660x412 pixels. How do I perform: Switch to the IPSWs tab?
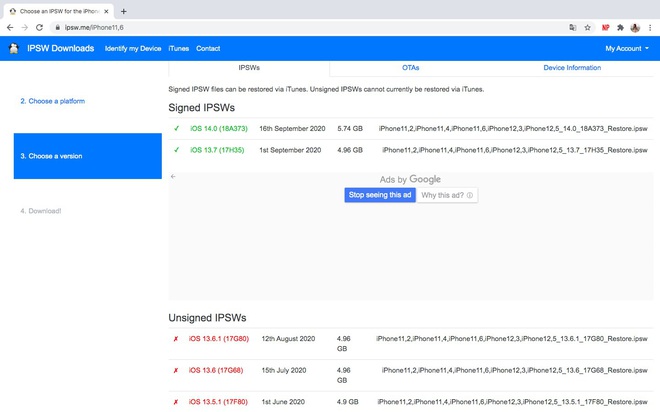(249, 68)
